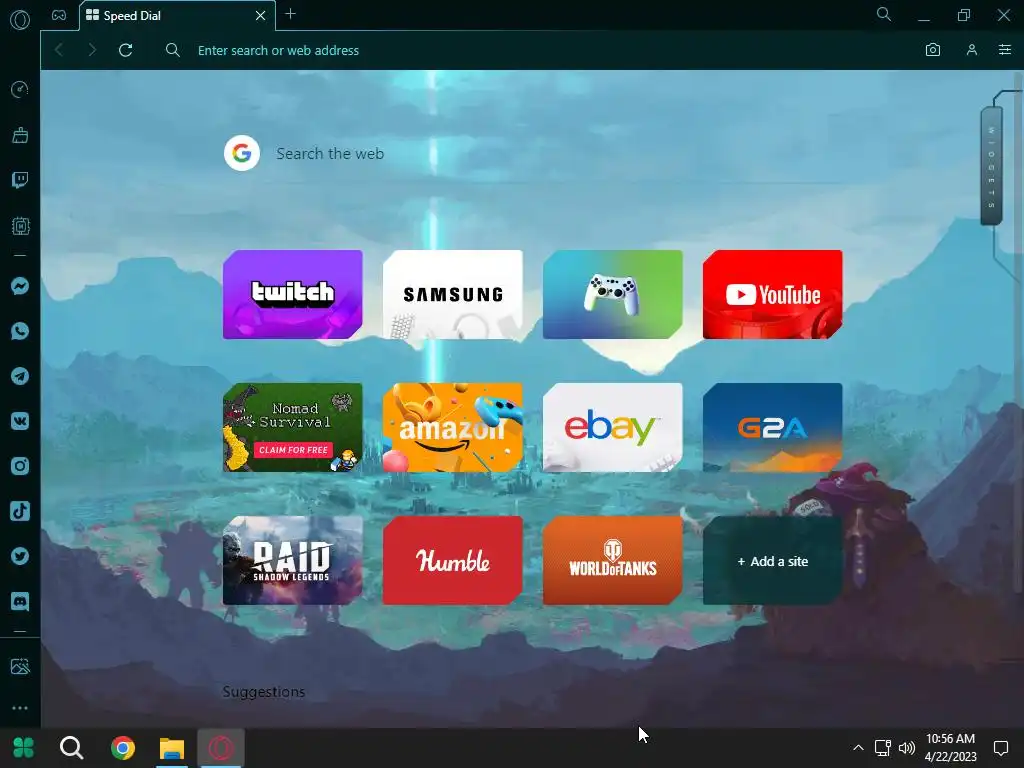The image size is (1024, 768).
Task: Open the Nomad Survival tile
Action: coord(293,428)
